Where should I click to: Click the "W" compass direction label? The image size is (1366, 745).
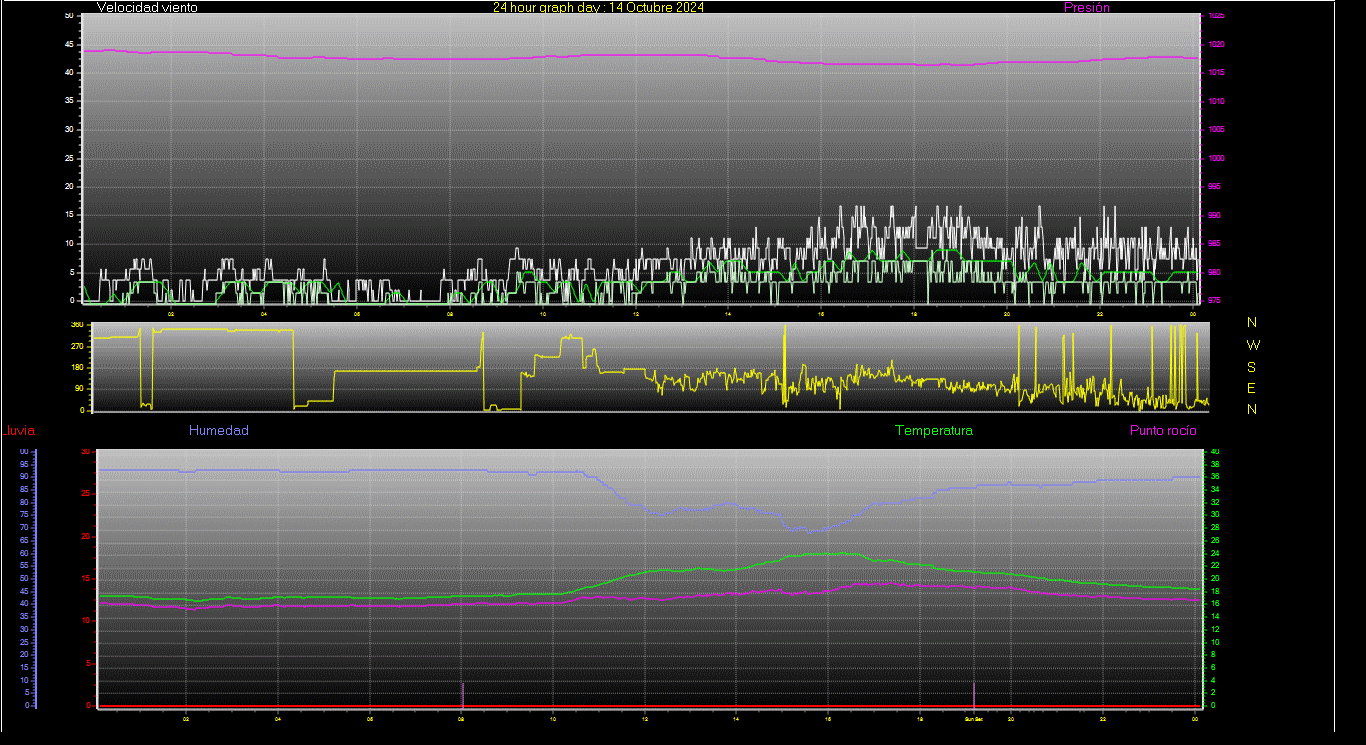pos(1253,345)
